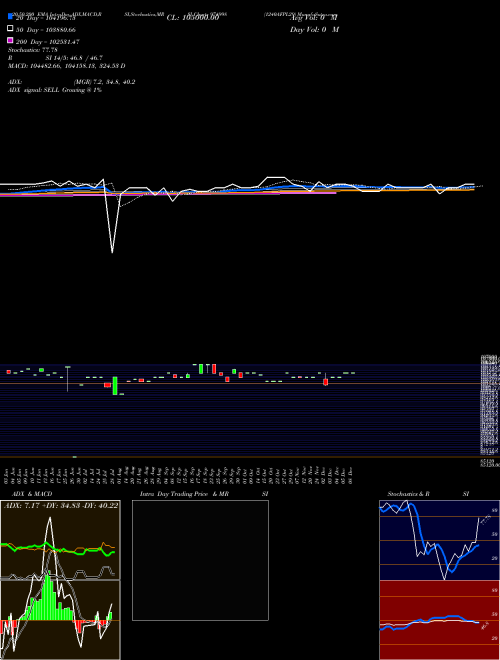
Task: Click the Stochastics & R SI panel title
Action: click(x=428, y=494)
